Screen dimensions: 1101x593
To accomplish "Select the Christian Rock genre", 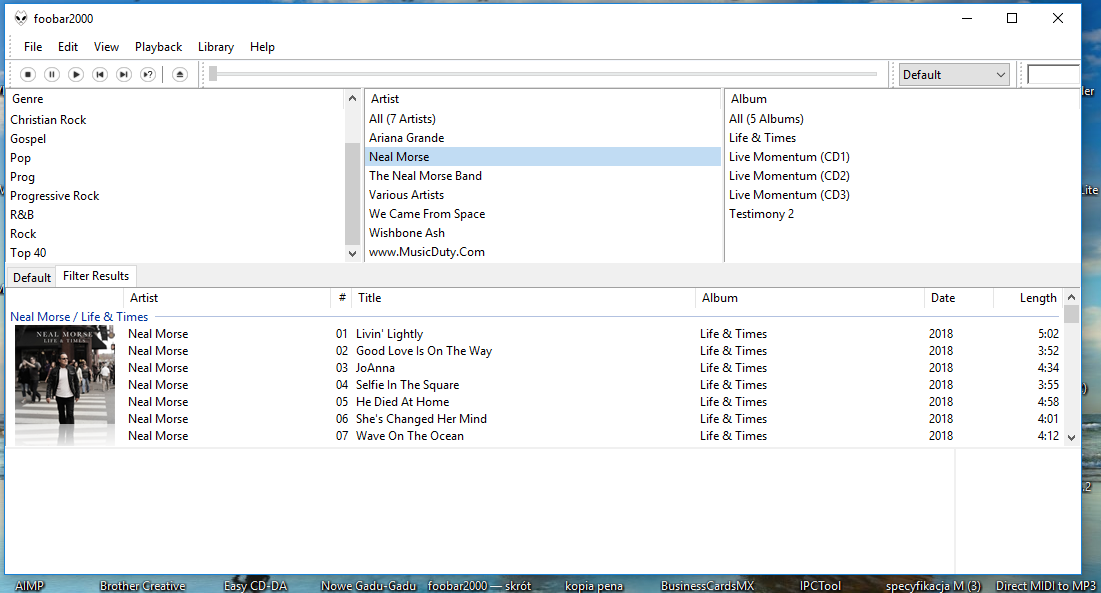I will pos(176,120).
